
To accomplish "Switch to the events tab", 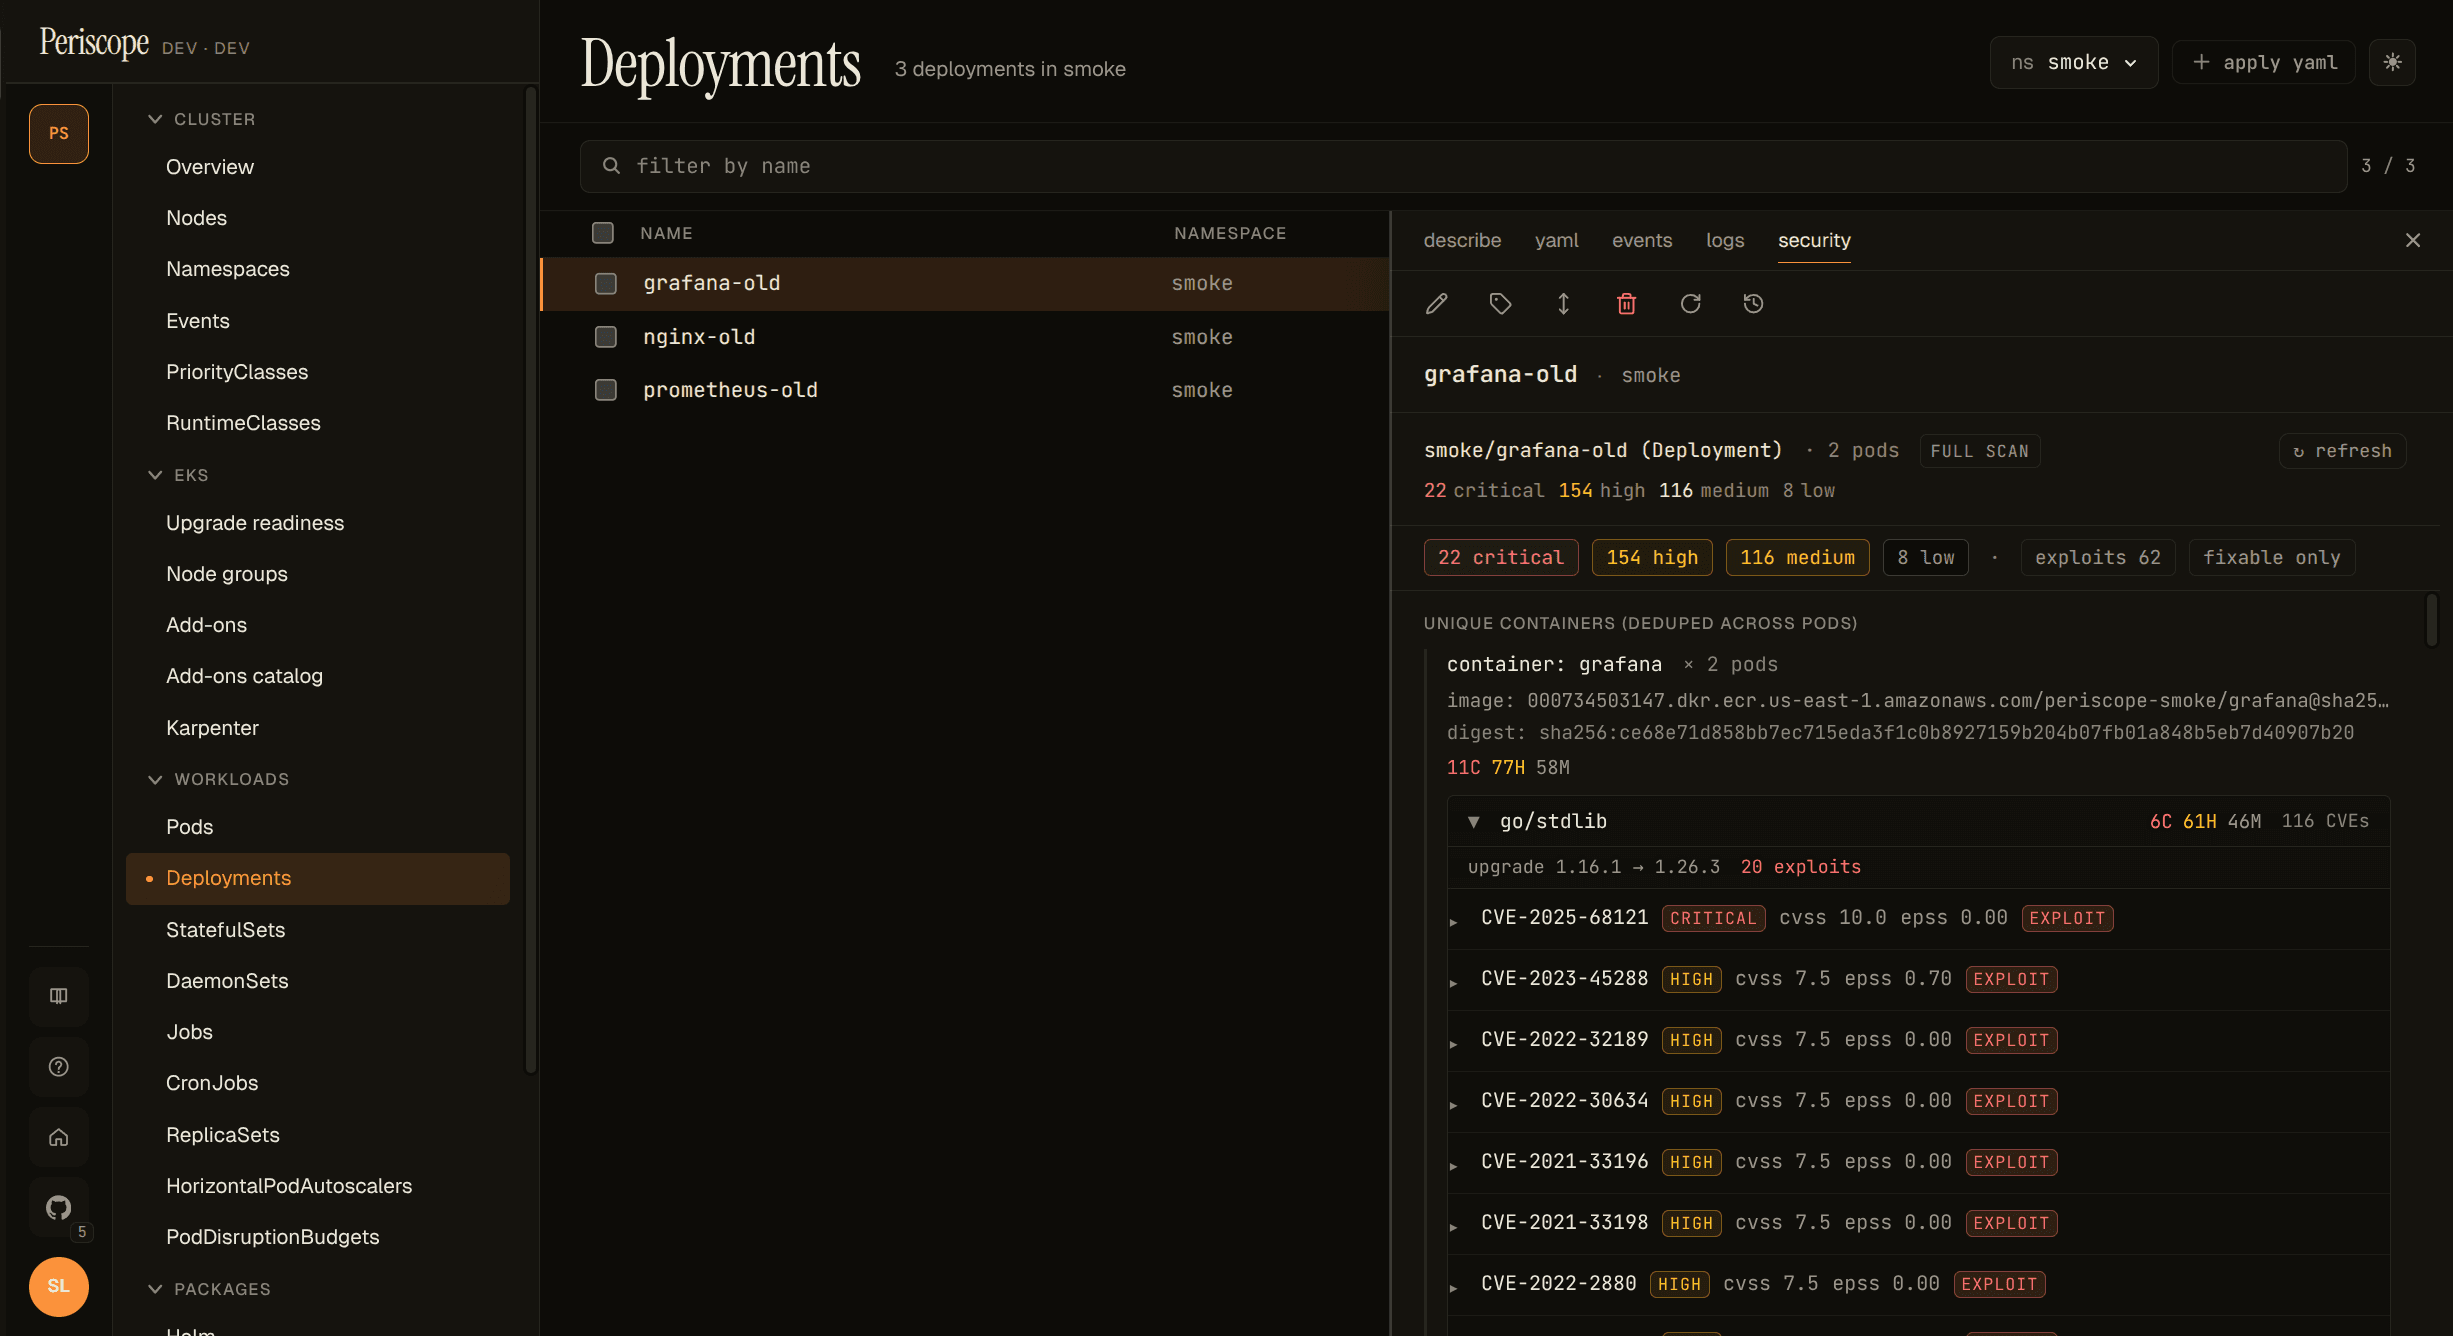I will pyautogui.click(x=1642, y=240).
